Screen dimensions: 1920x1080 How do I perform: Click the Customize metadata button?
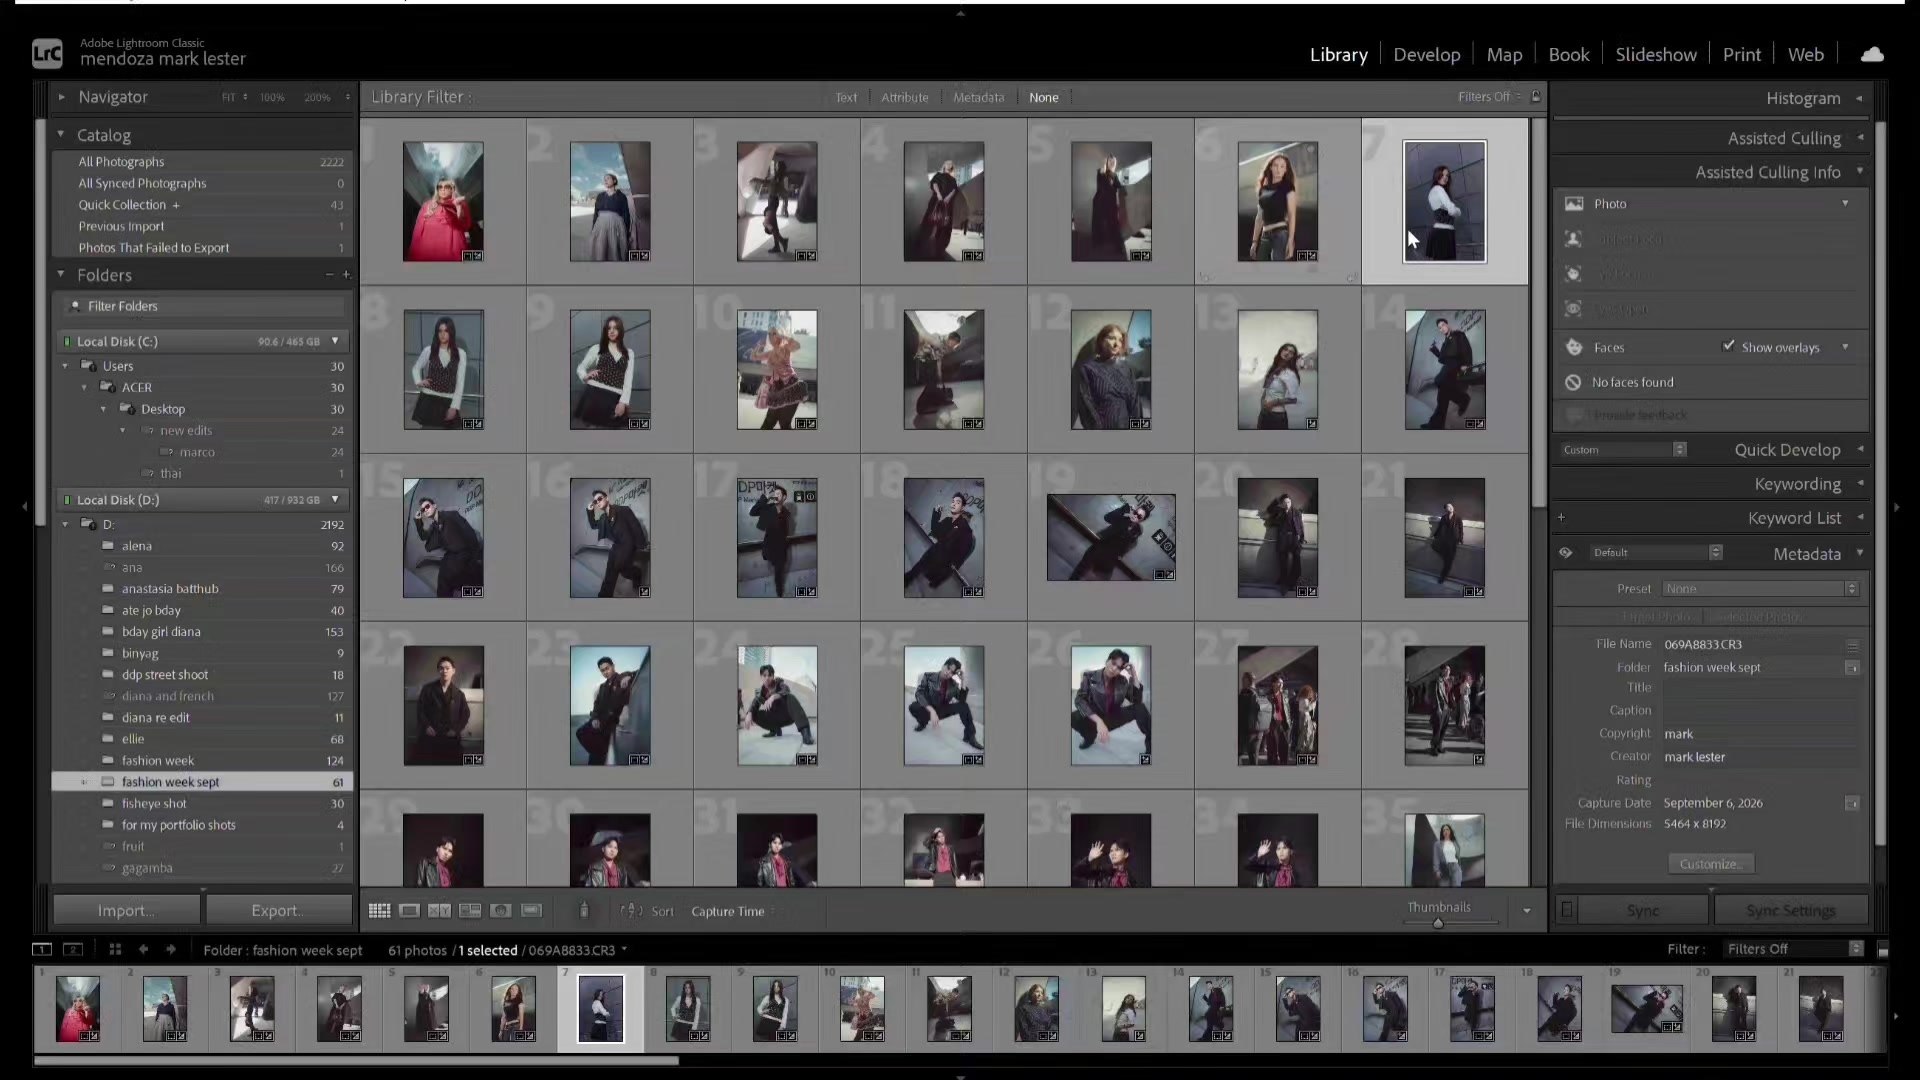(1711, 864)
